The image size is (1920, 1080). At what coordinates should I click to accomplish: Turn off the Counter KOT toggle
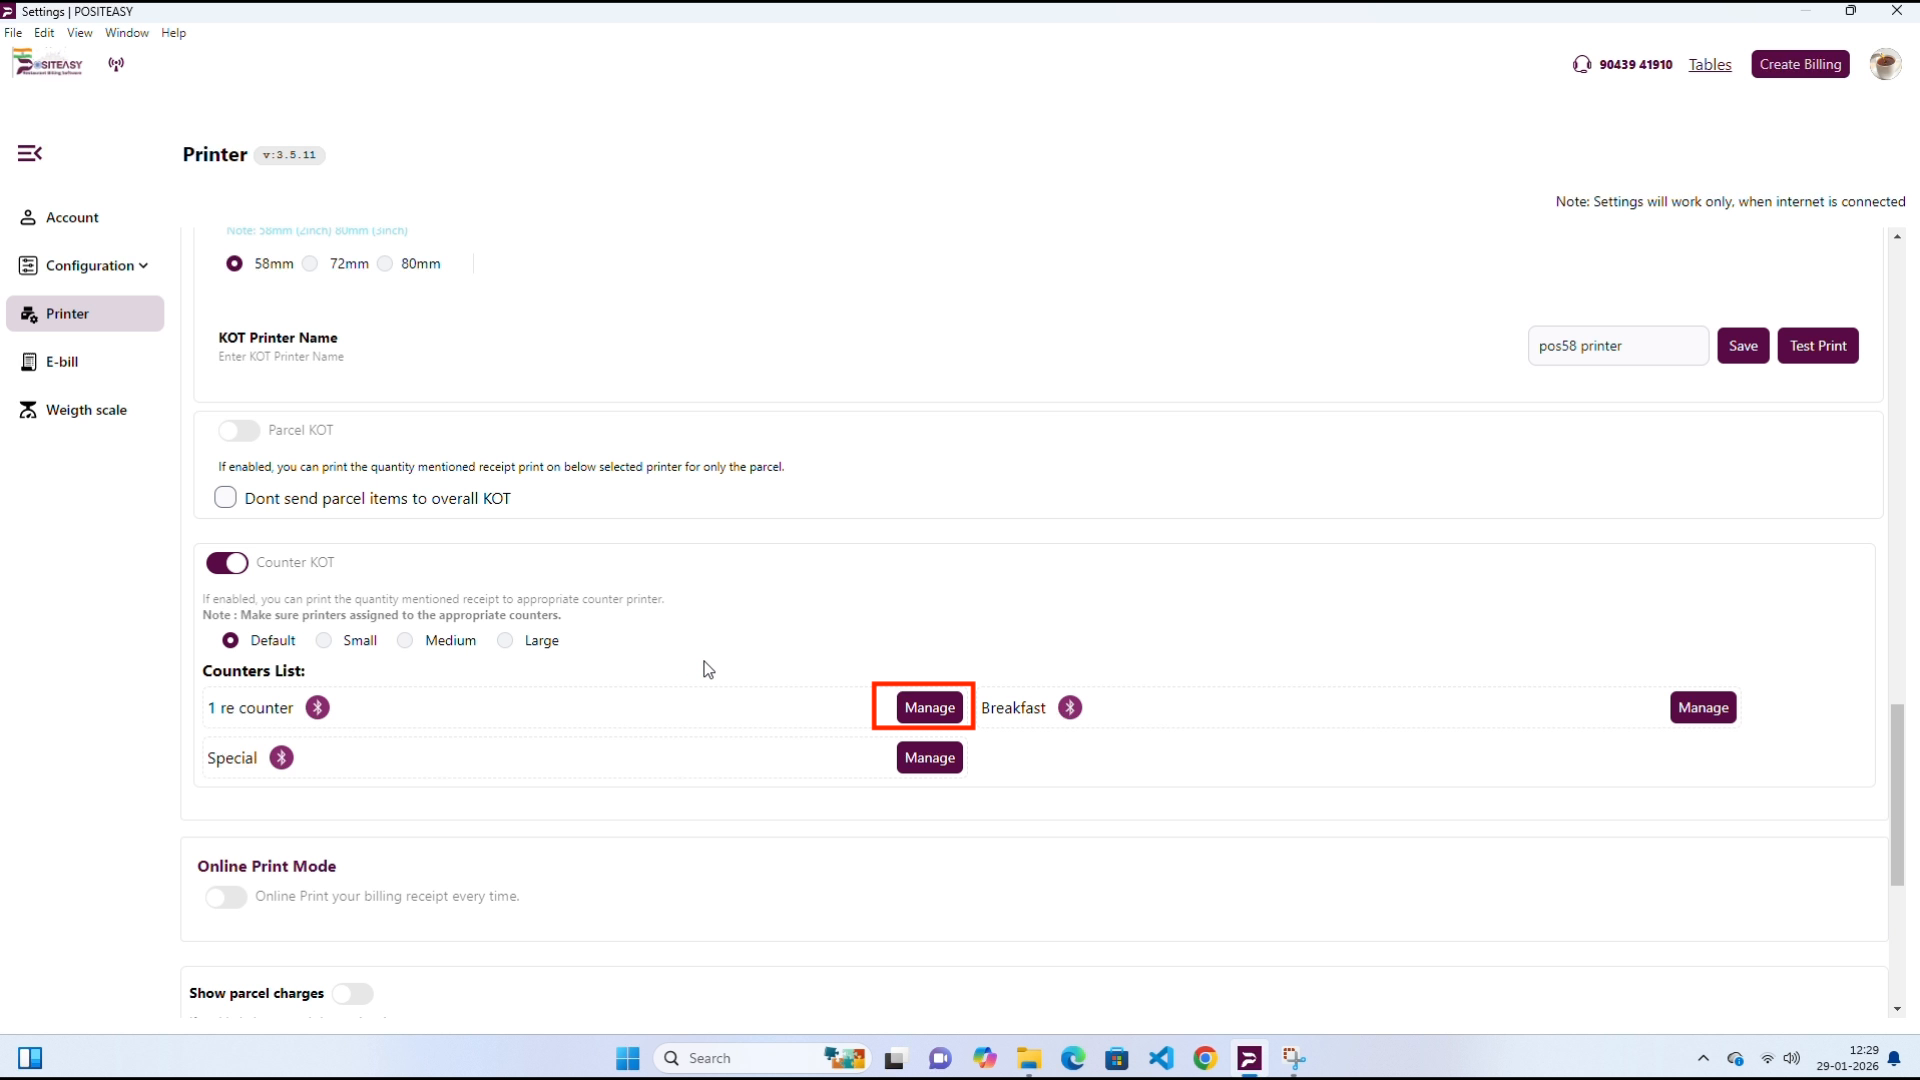click(x=227, y=563)
